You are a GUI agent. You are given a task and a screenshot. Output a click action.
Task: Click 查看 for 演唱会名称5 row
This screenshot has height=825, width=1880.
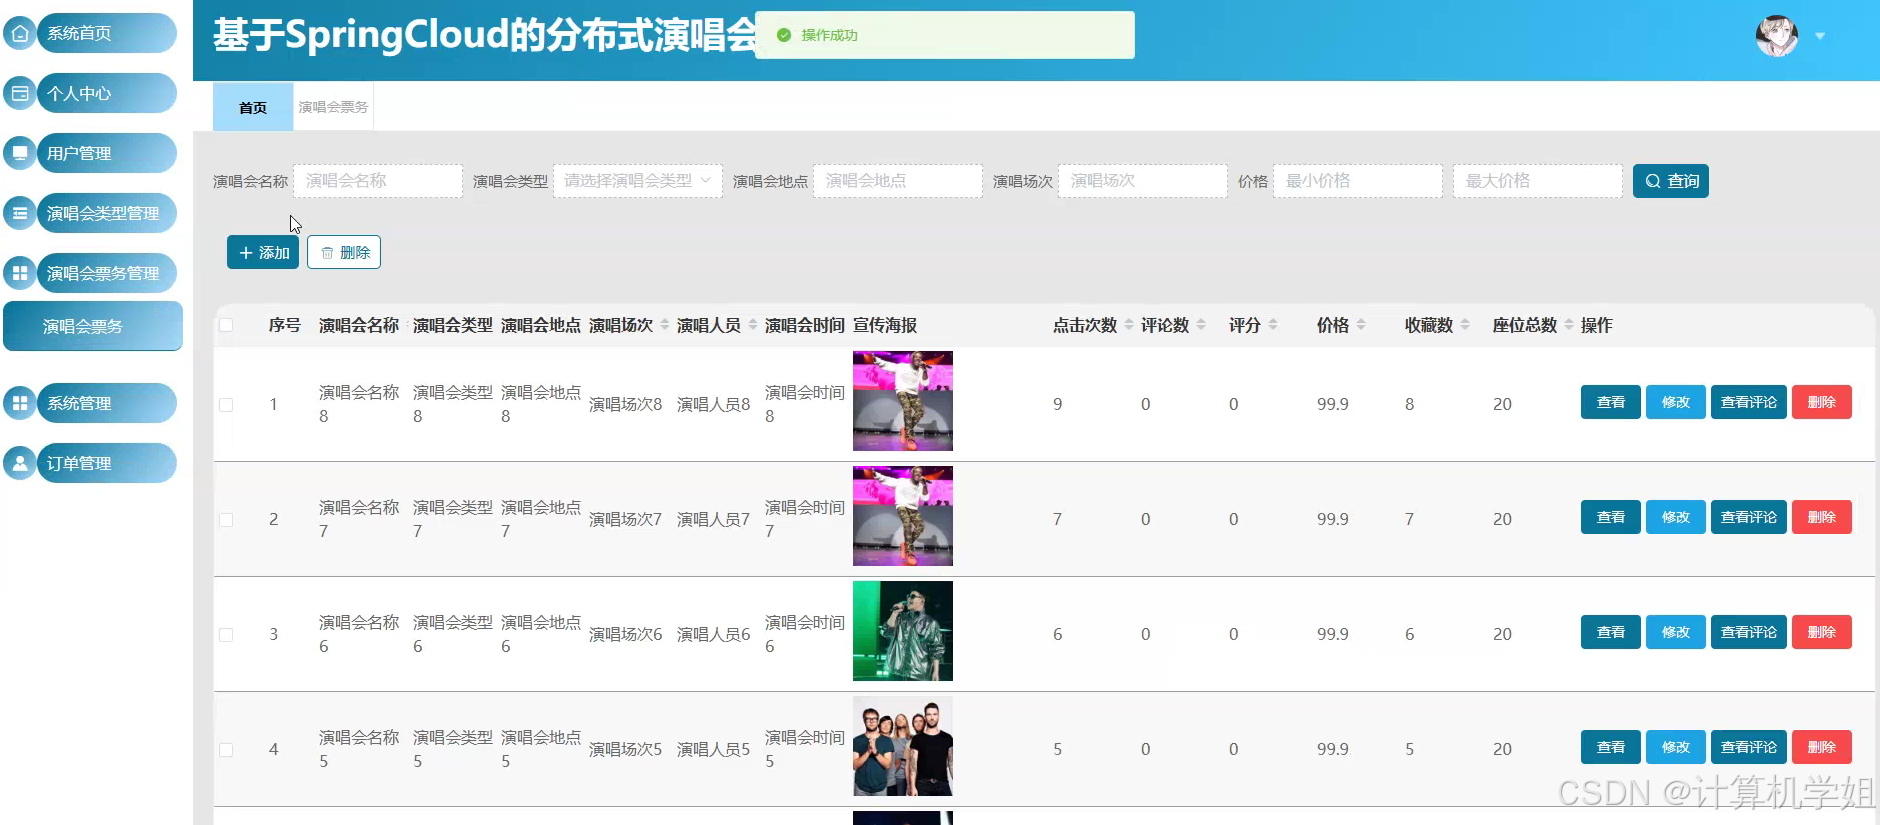coord(1610,747)
